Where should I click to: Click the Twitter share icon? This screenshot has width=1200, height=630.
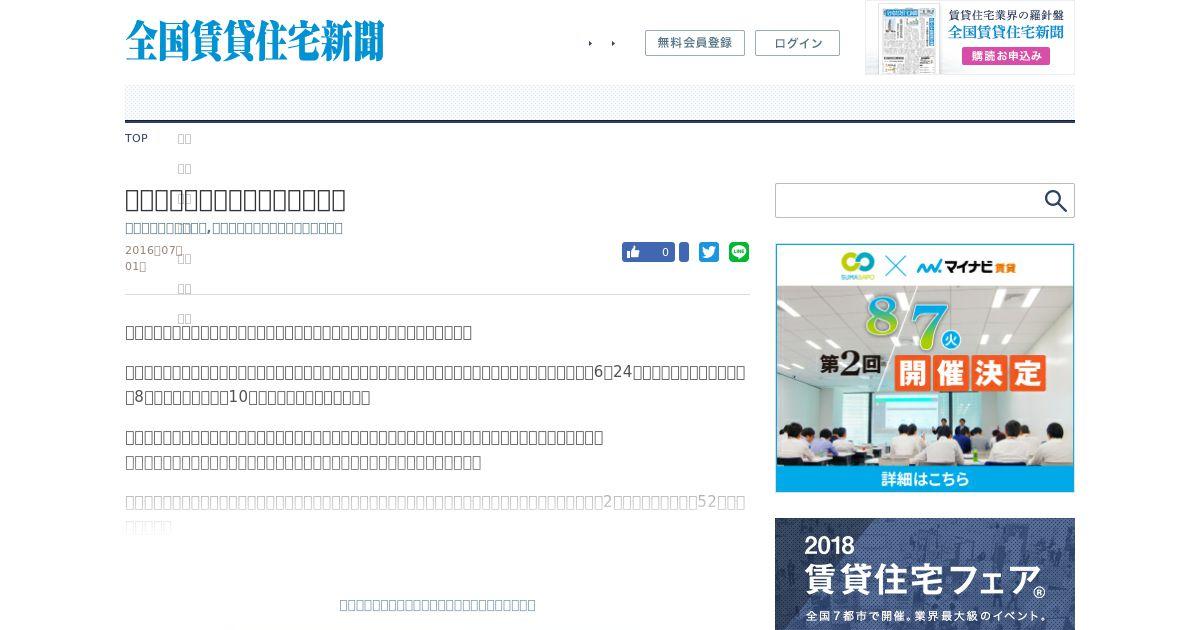click(709, 252)
